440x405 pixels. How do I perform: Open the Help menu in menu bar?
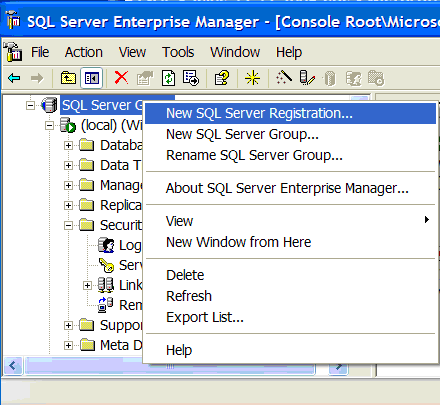pyautogui.click(x=289, y=52)
